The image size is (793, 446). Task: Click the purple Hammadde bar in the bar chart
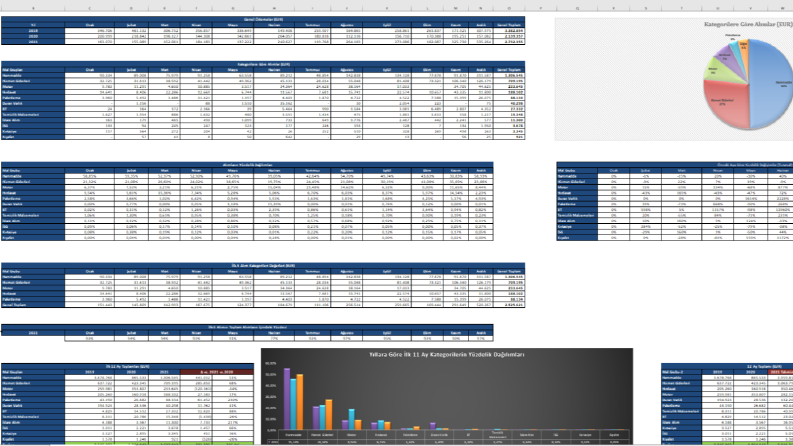click(x=287, y=399)
